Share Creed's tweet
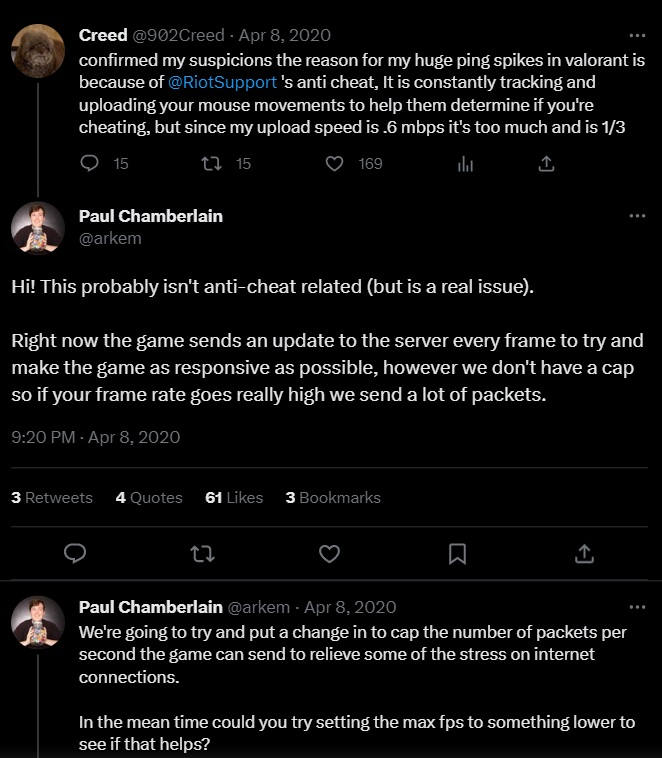Screen dimensions: 662x758 (546, 163)
